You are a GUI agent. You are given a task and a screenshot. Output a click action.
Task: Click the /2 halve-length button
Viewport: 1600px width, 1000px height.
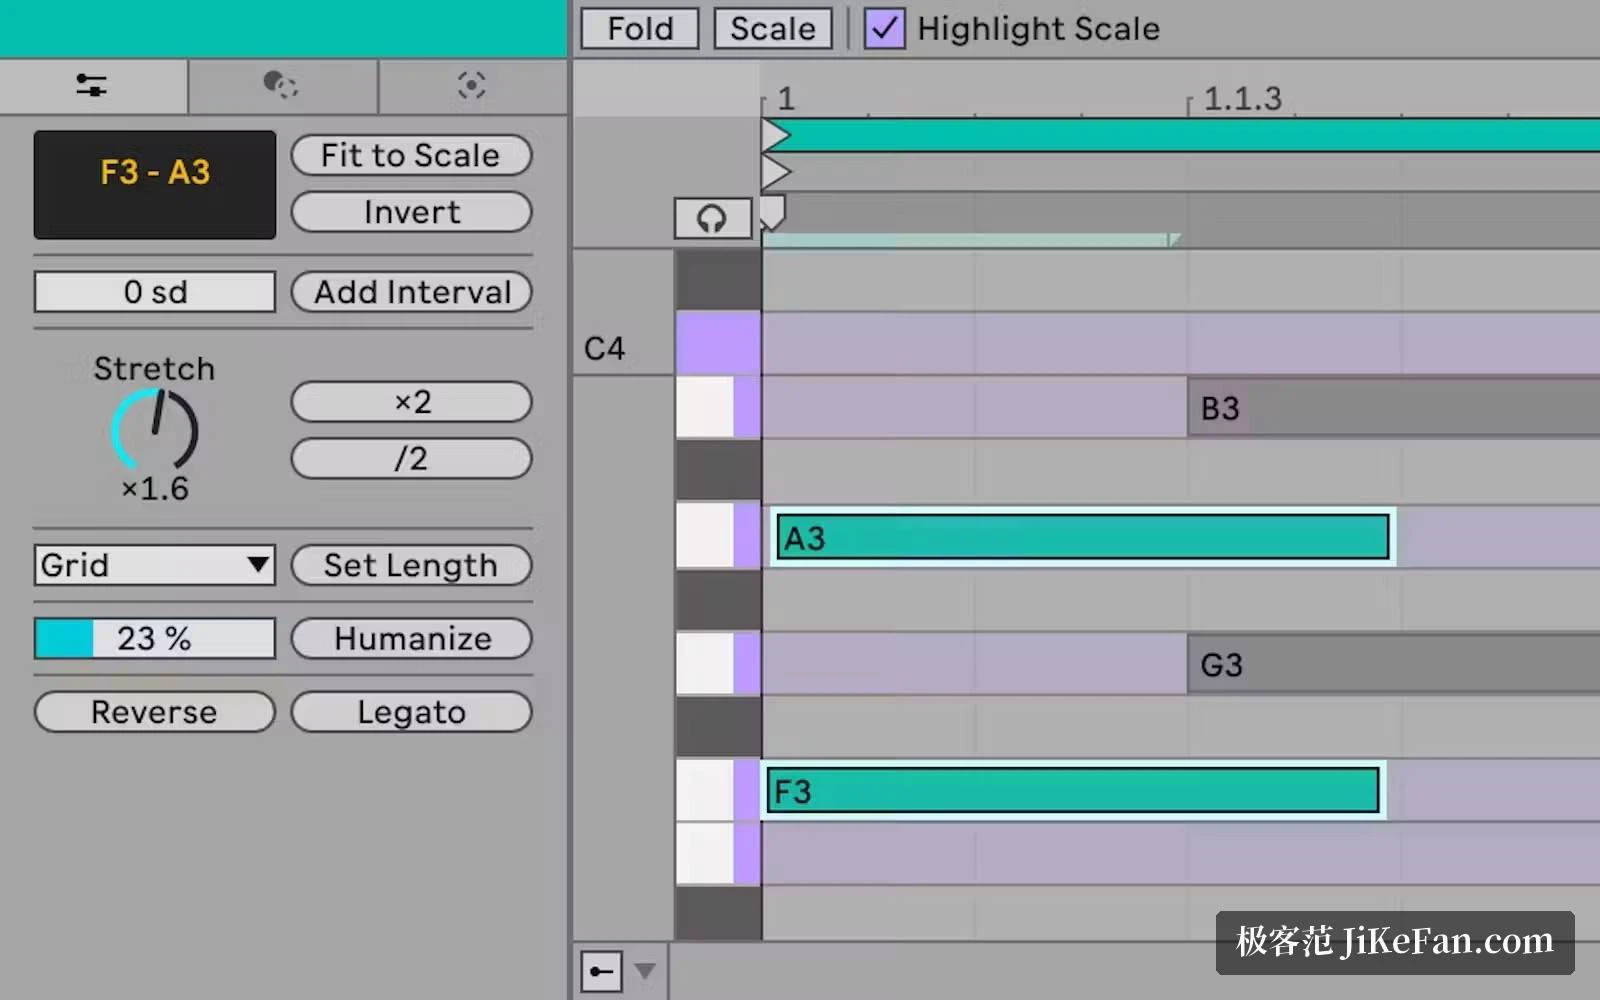click(411, 459)
